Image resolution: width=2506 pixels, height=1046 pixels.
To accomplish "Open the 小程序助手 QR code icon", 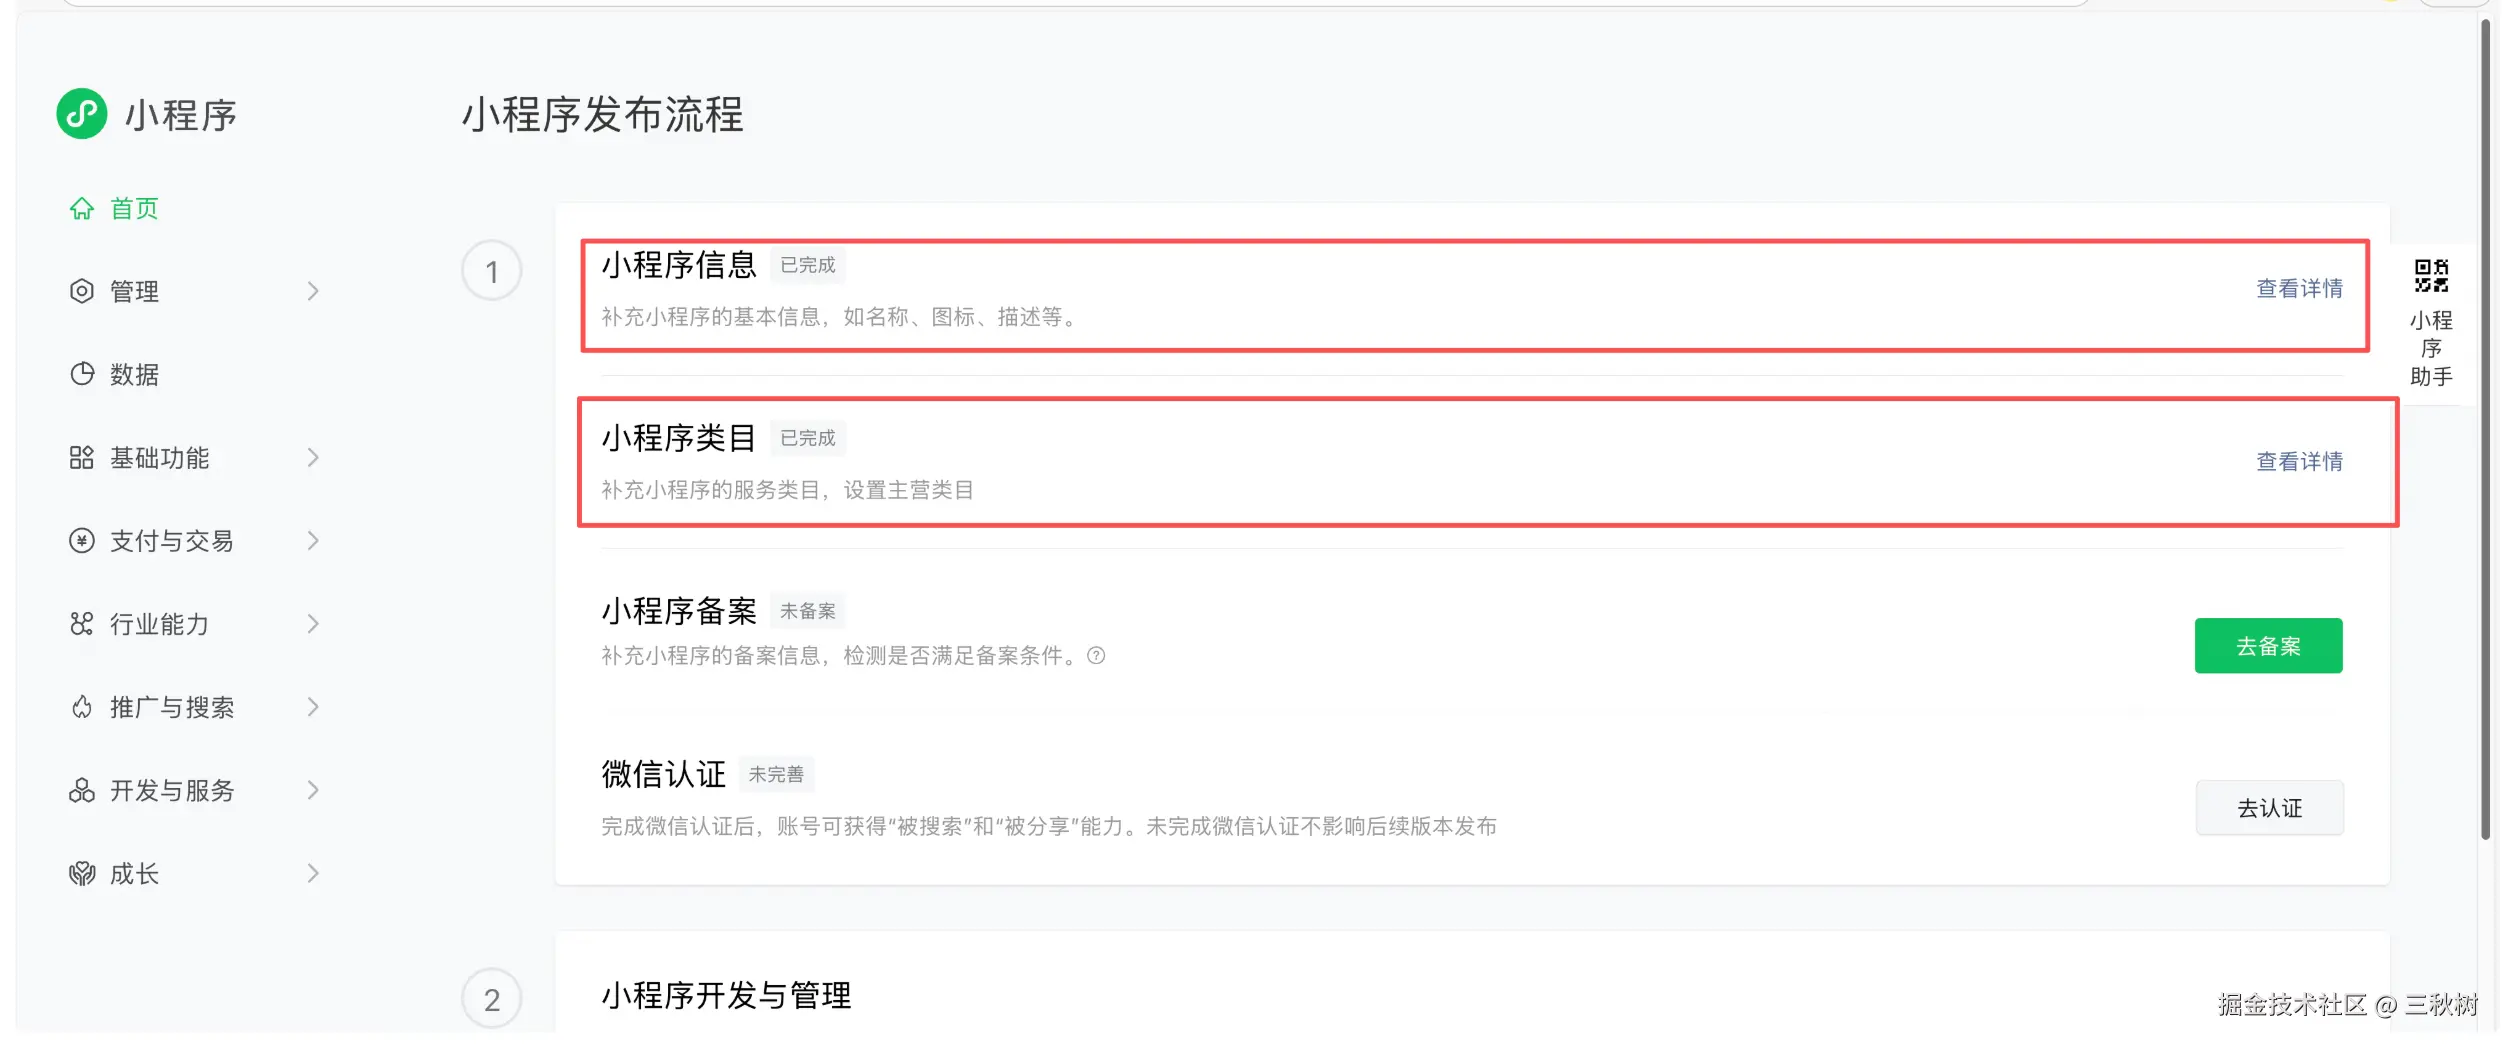I will pyautogui.click(x=2430, y=276).
